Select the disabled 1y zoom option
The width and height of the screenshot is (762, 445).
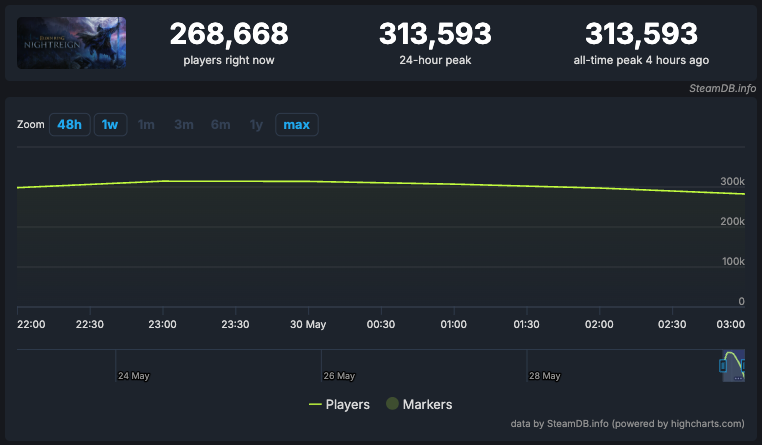pos(256,125)
